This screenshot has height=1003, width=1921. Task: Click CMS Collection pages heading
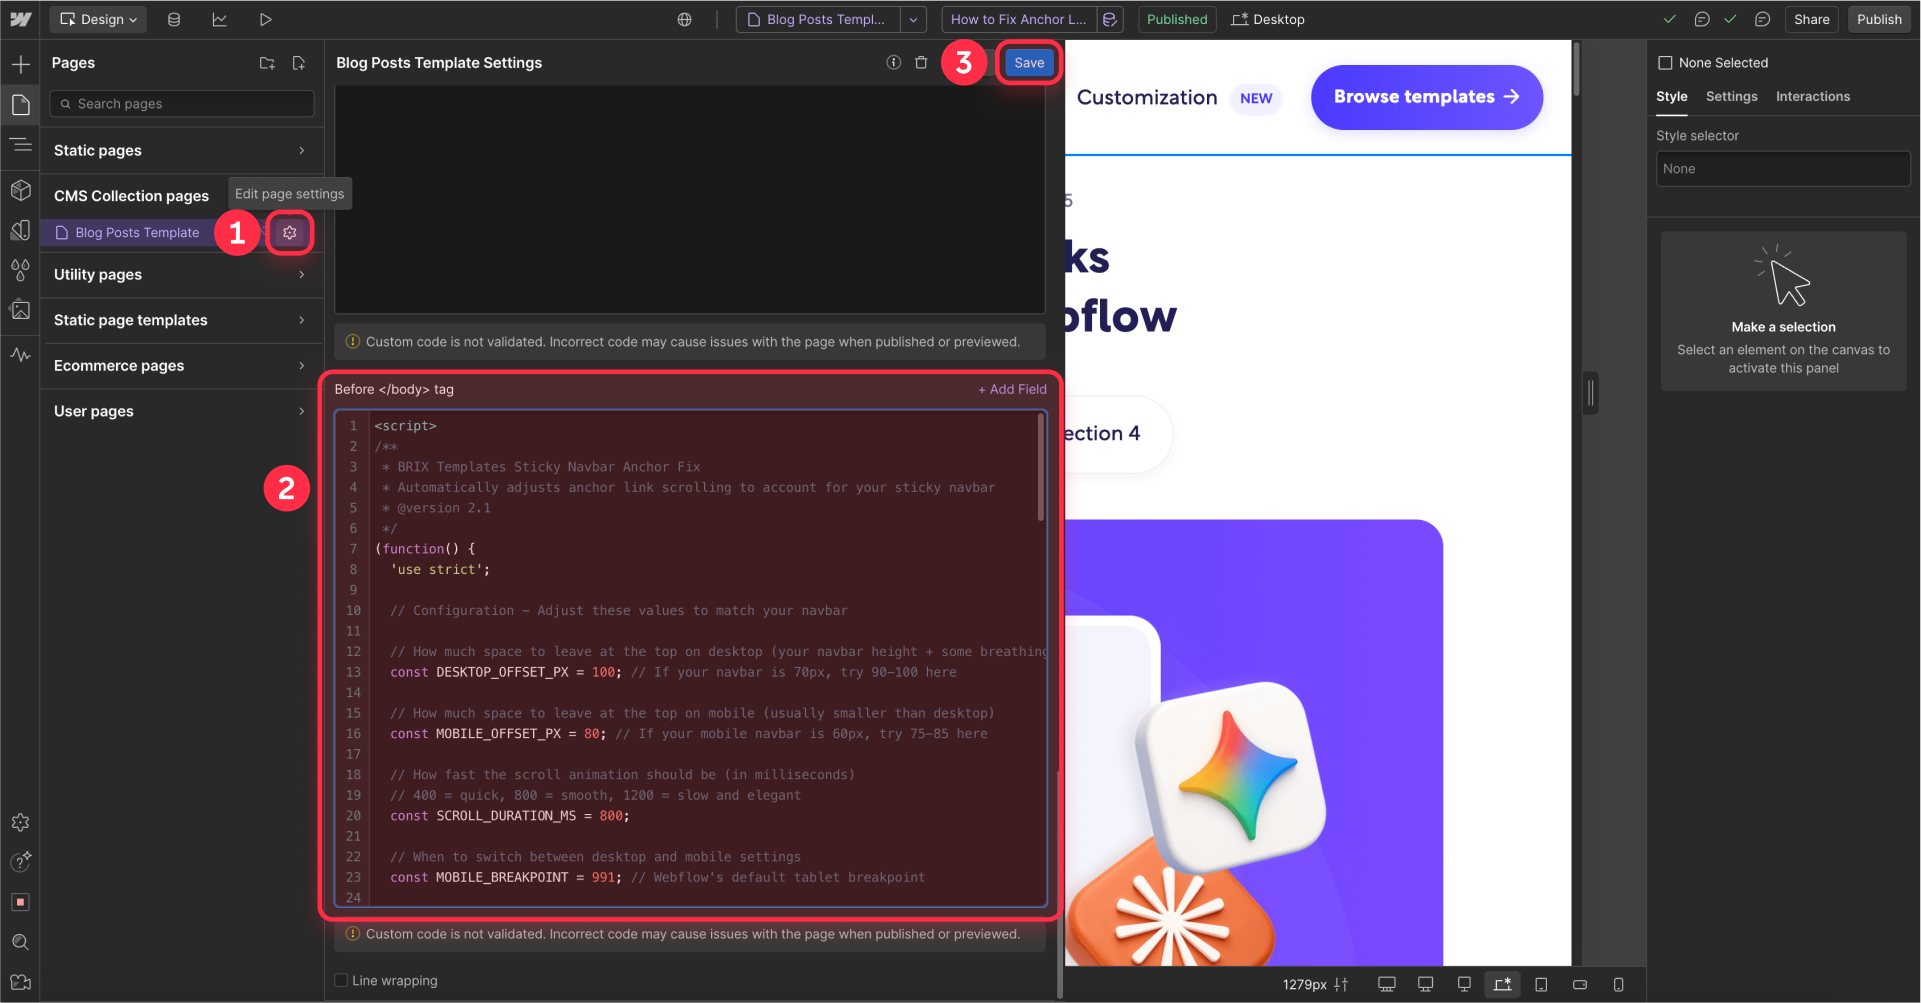pos(131,196)
